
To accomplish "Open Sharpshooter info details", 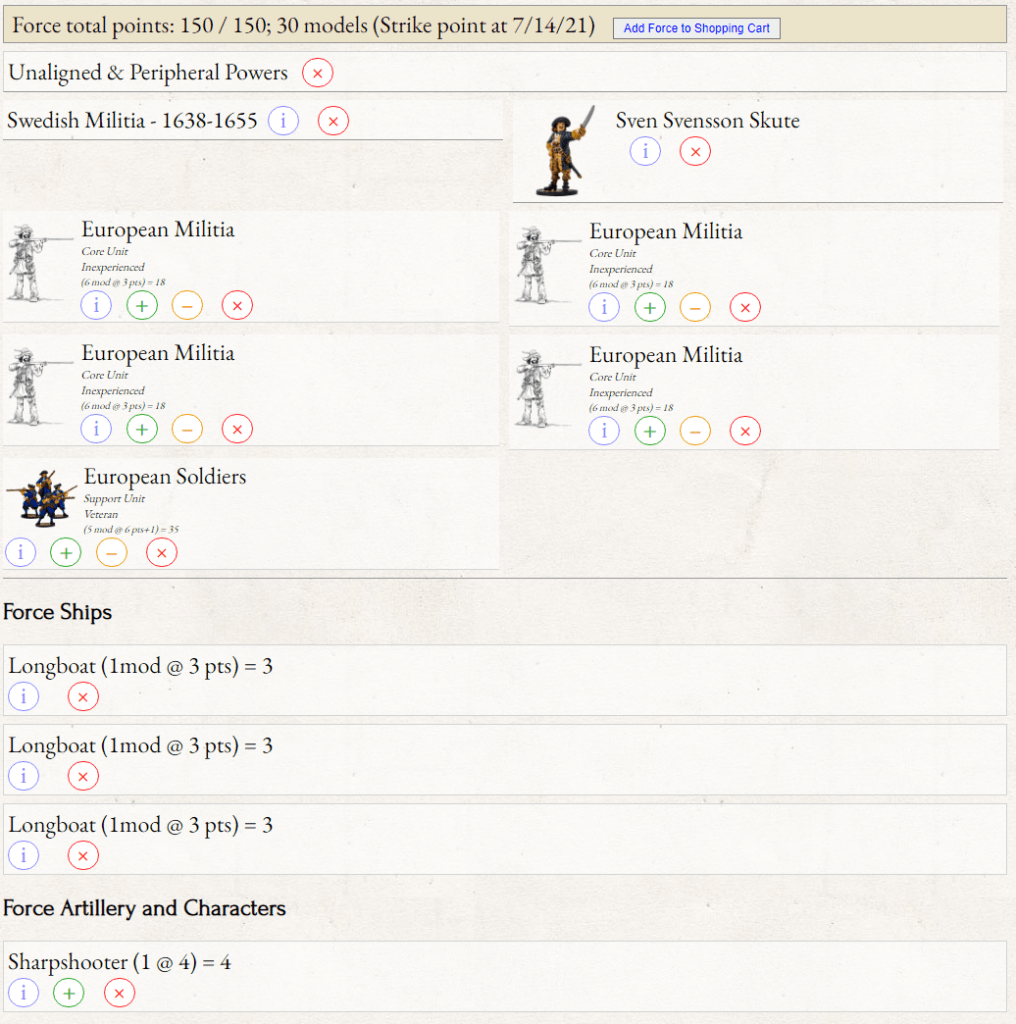I will point(23,993).
